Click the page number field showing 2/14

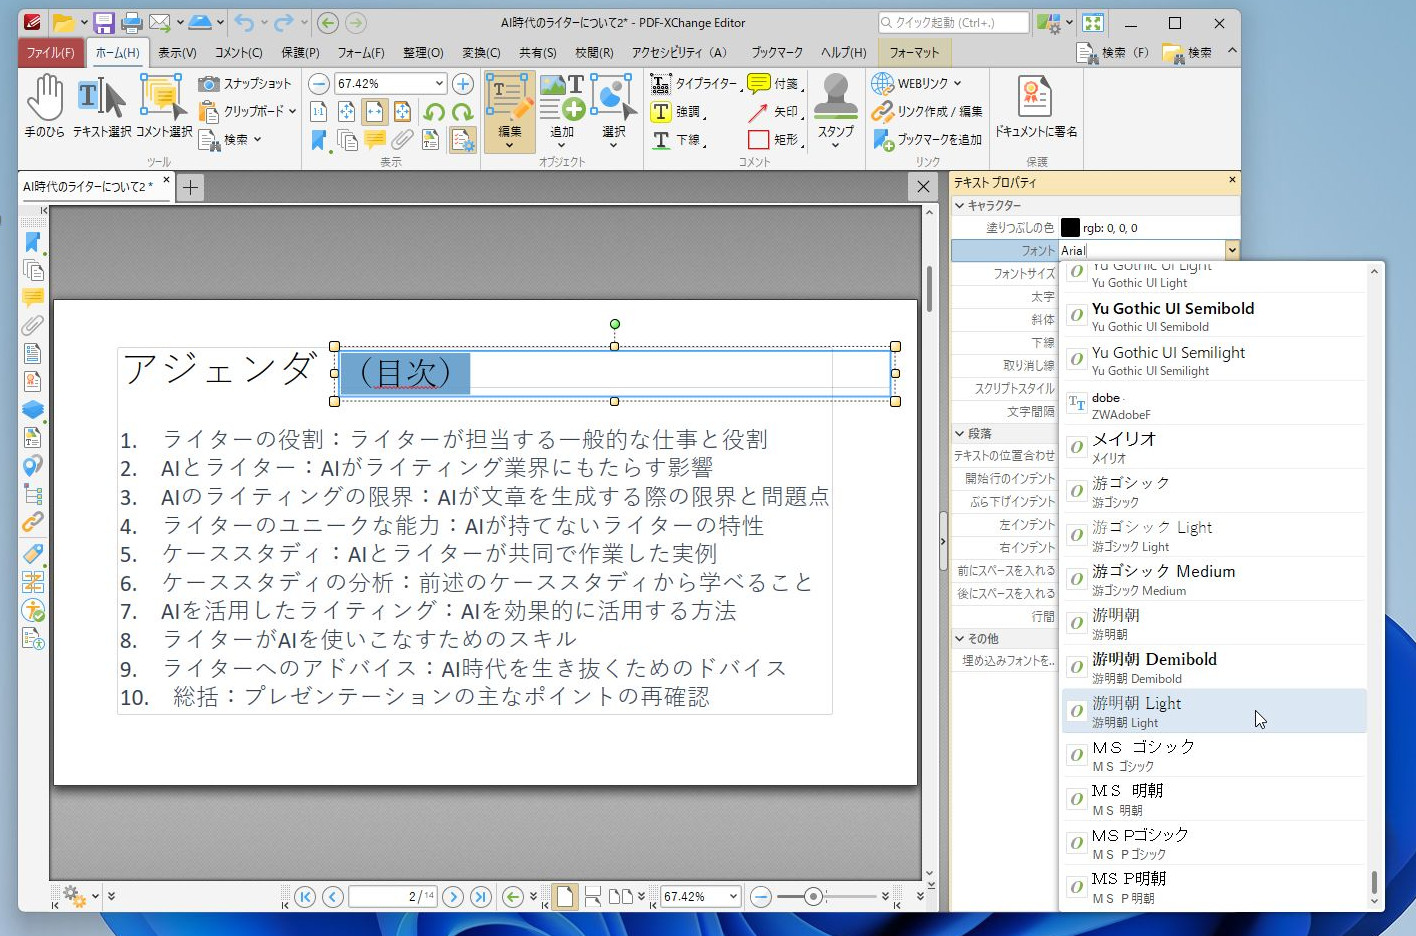coord(394,897)
